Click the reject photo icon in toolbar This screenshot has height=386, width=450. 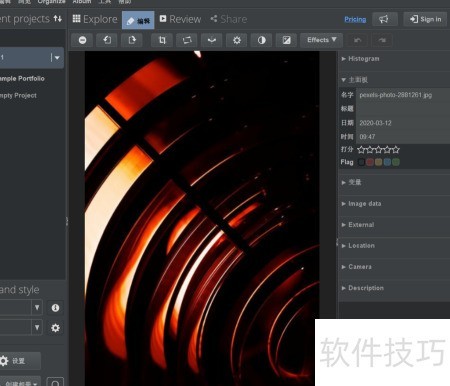coord(82,40)
